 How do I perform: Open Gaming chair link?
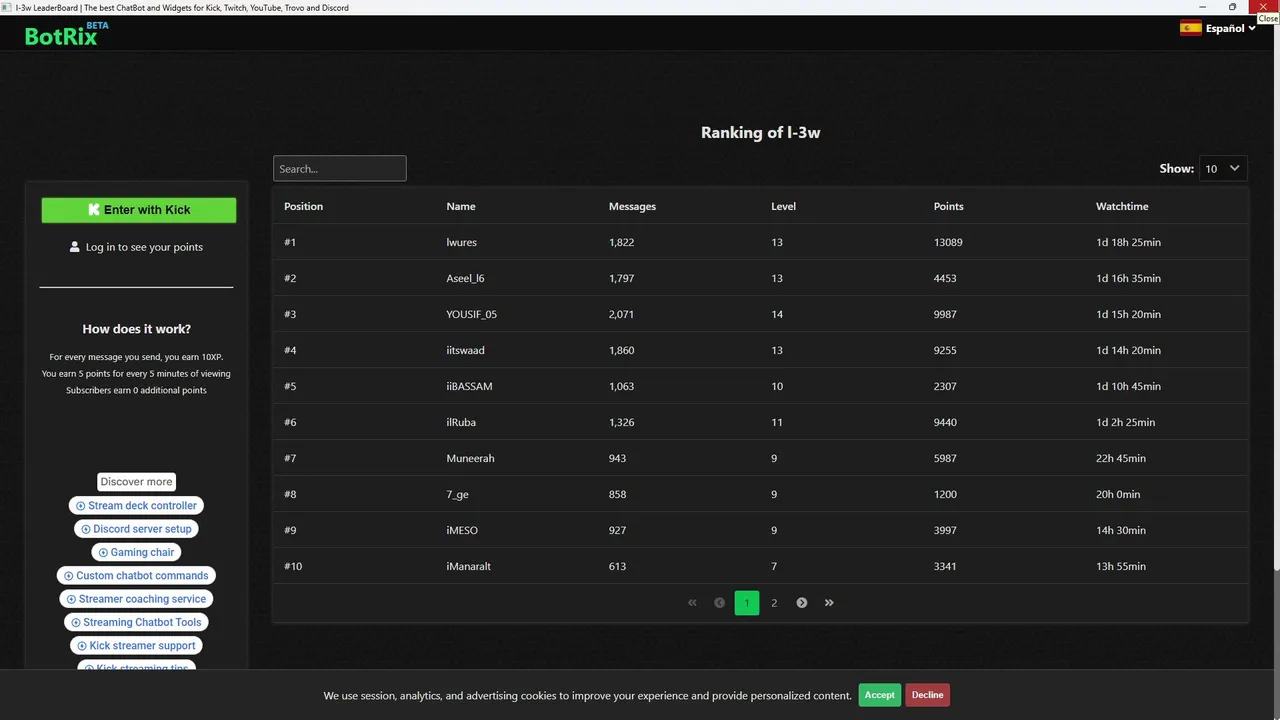136,552
